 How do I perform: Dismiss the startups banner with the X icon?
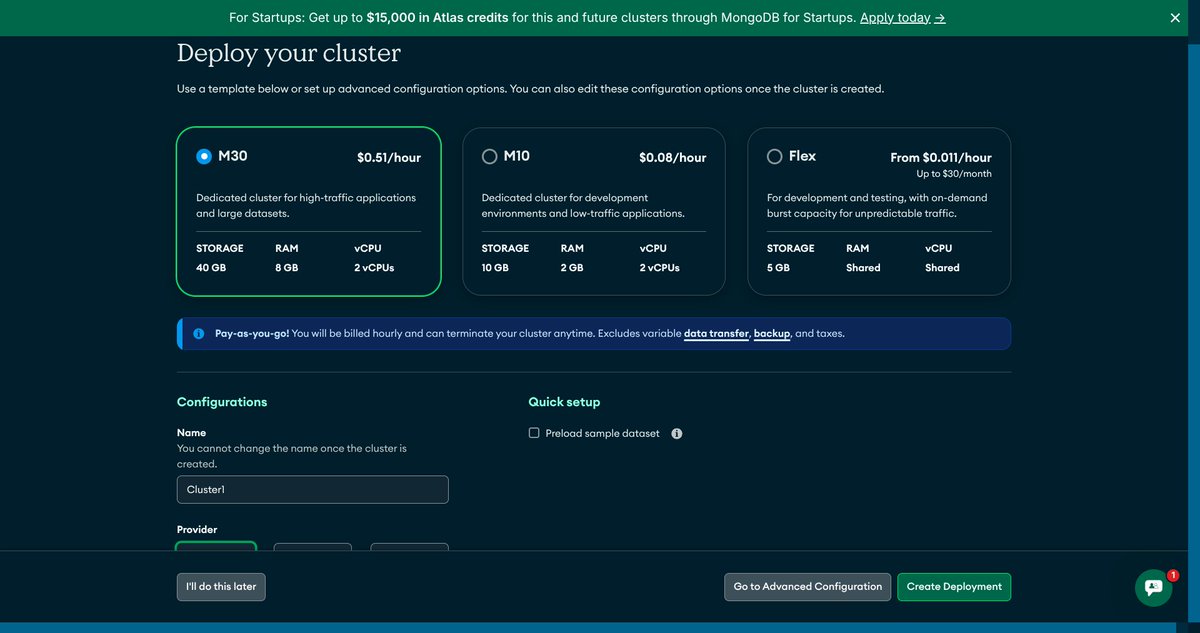tap(1175, 18)
